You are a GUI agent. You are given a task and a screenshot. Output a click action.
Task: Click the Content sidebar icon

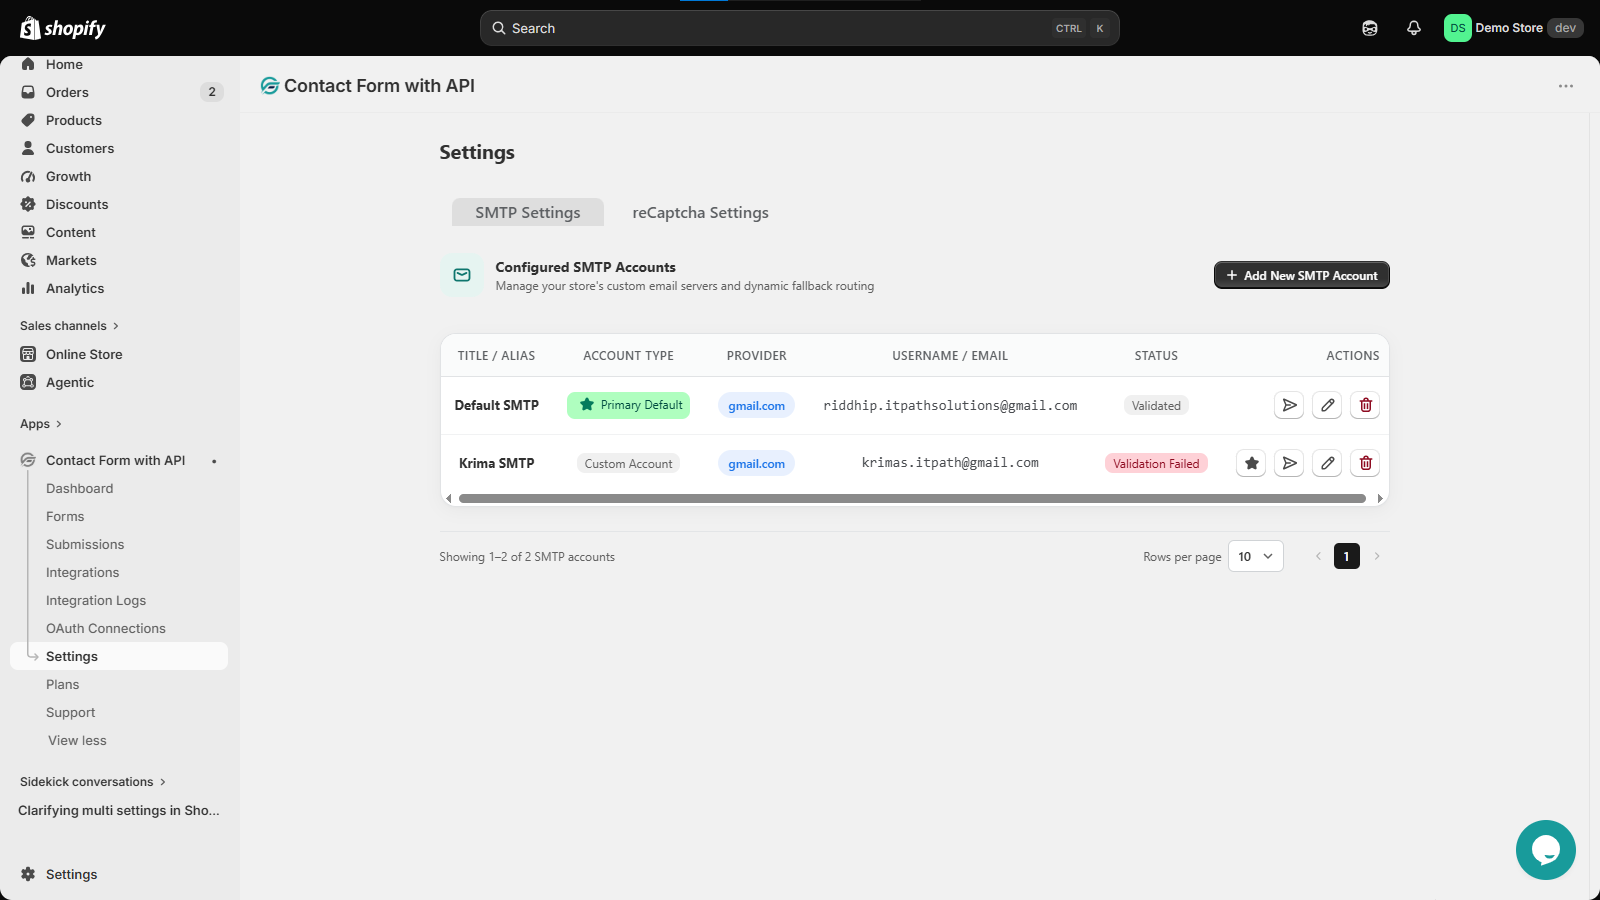point(28,232)
